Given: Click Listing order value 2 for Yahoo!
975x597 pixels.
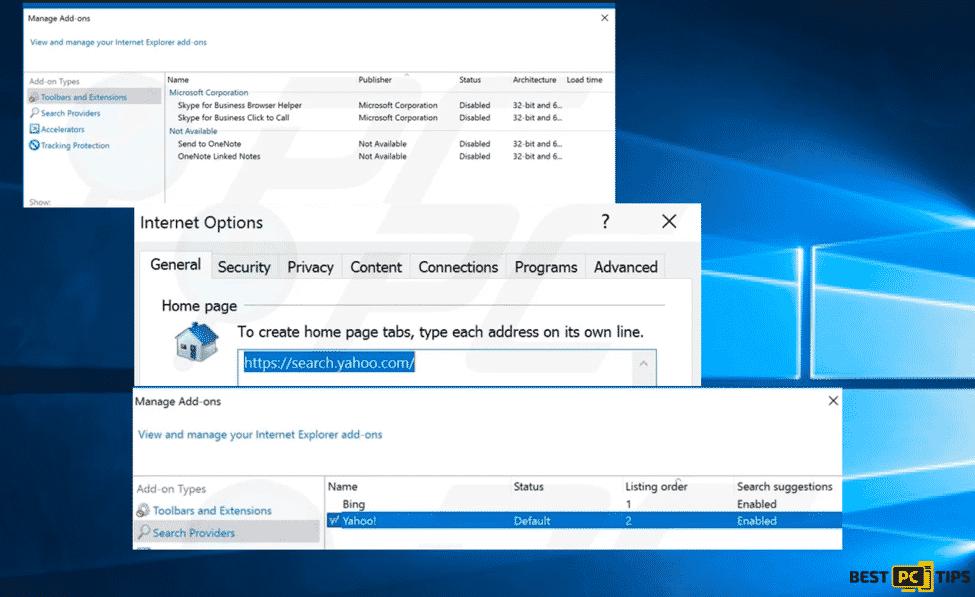Looking at the screenshot, I should (x=628, y=521).
